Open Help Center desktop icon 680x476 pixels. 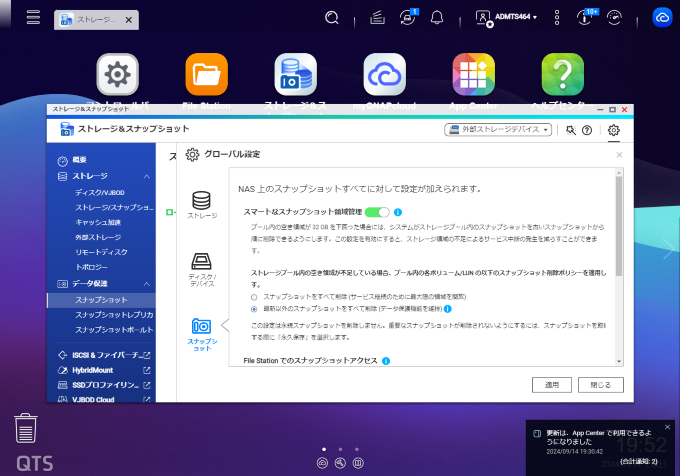click(562, 75)
